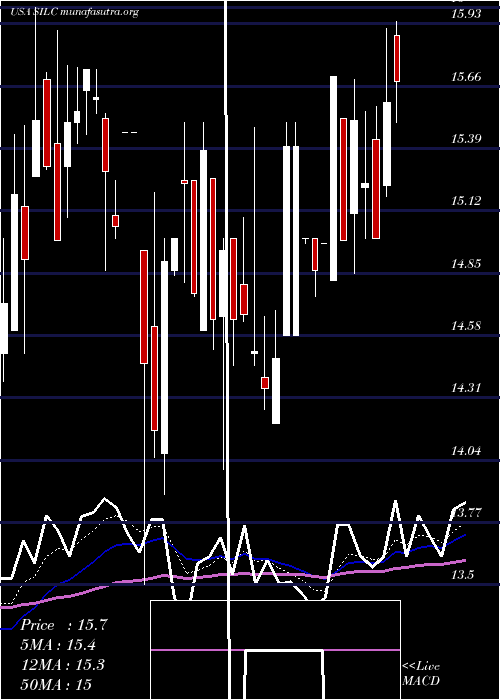The width and height of the screenshot is (500, 700).
Task: Select the 12MA : 15.3 legend entry
Action: tap(63, 665)
